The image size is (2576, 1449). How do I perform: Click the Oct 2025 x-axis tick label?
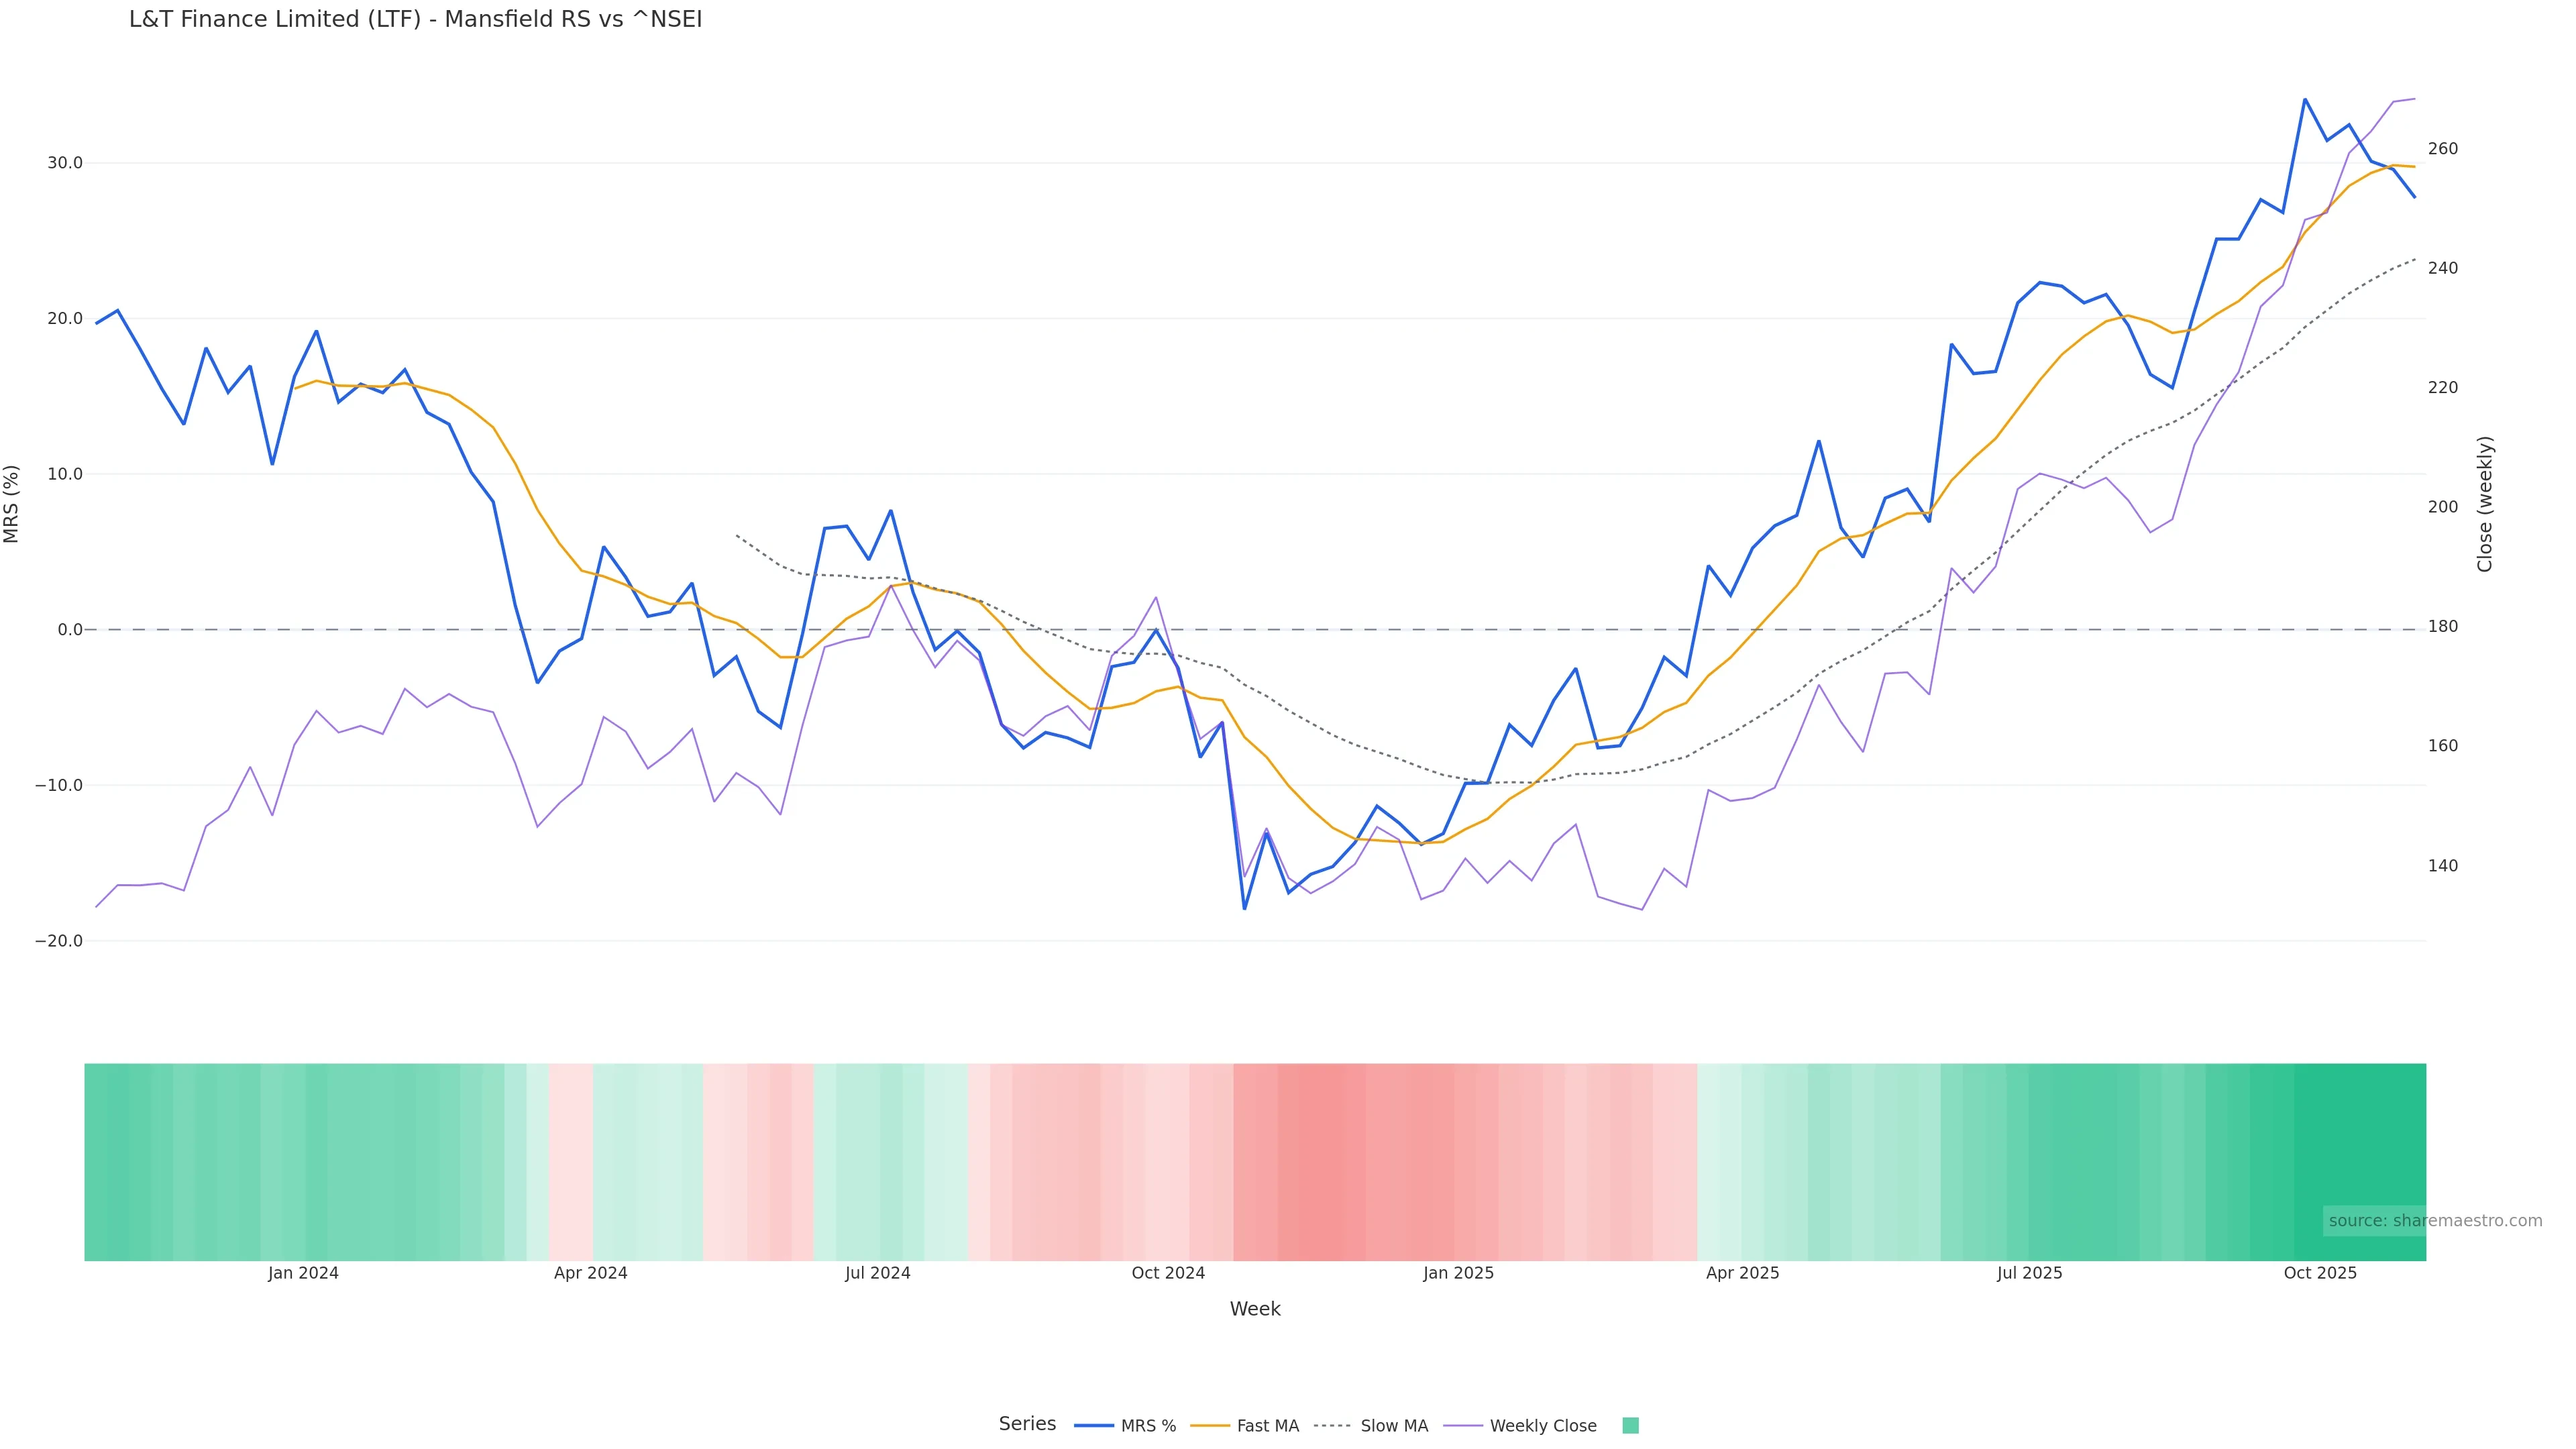(2320, 1273)
